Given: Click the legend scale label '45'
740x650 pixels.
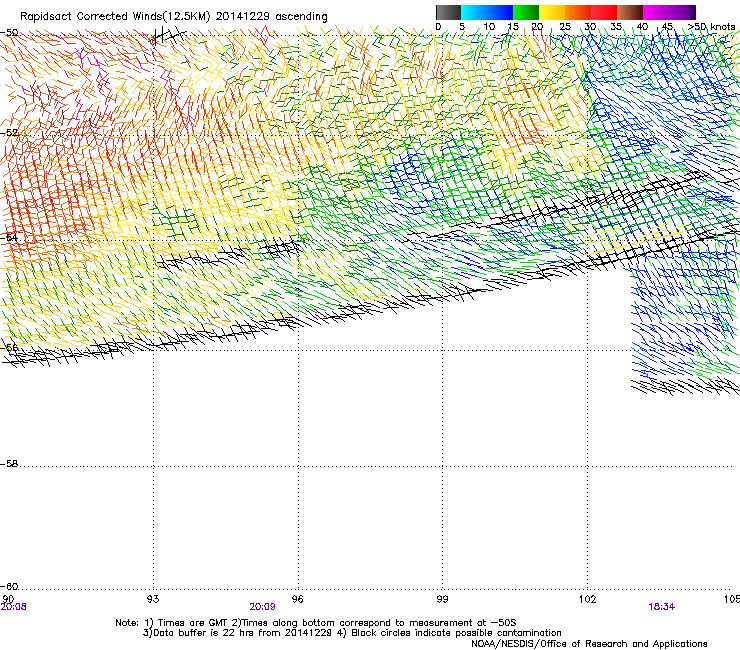Looking at the screenshot, I should coord(667,27).
